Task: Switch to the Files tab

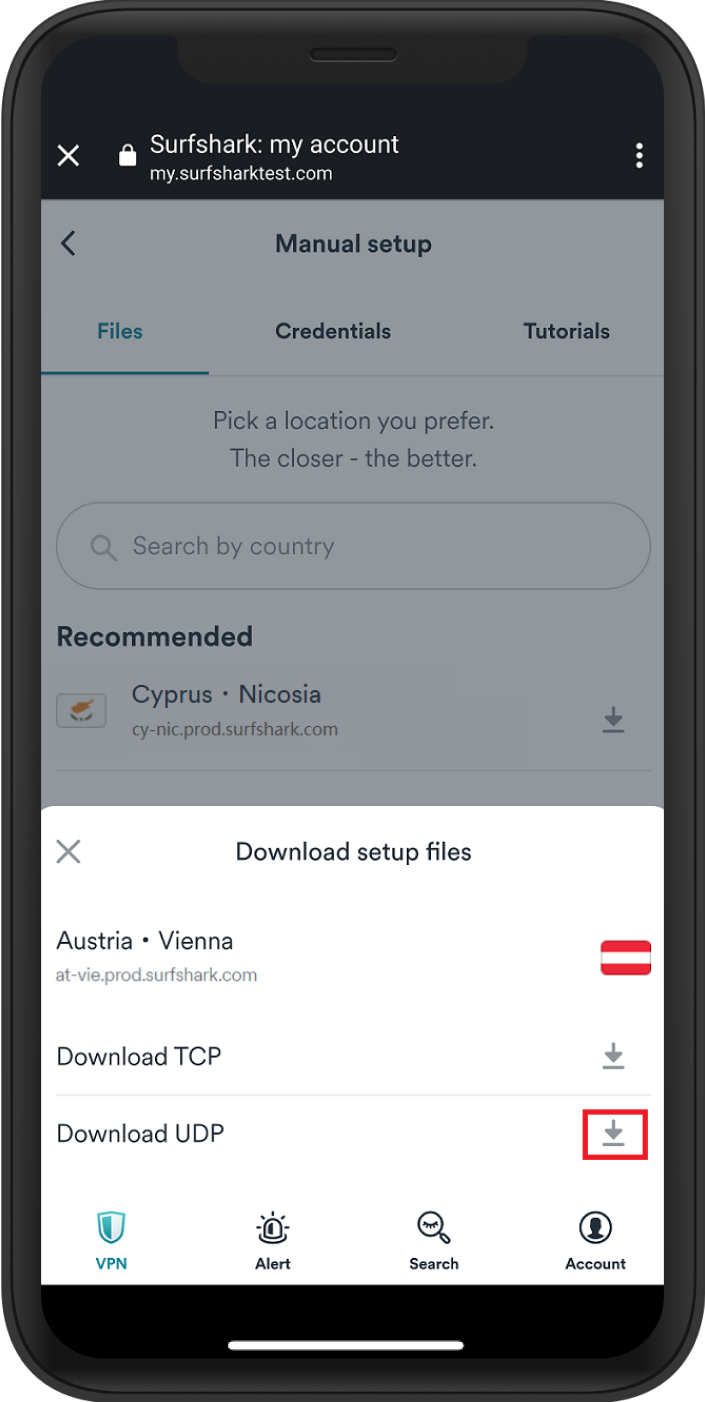Action: click(120, 331)
